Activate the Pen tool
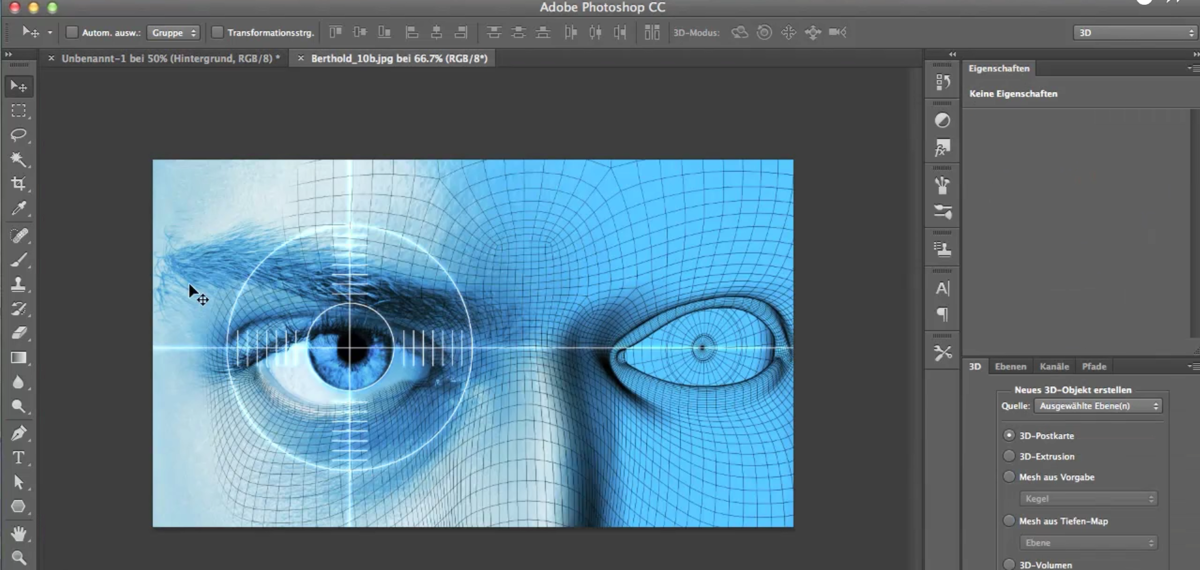 point(18,433)
